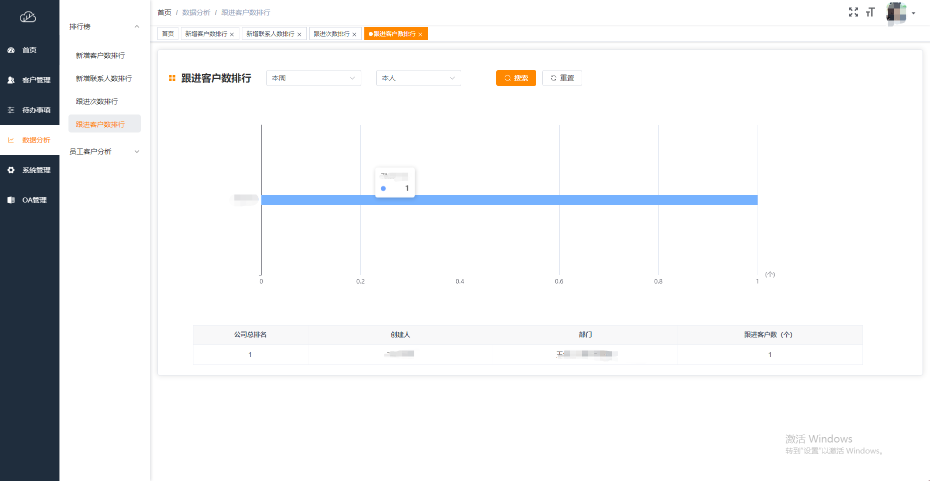Viewport: 930px width, 481px height.
Task: Close the 新增客户数排行 tab
Action: click(x=232, y=34)
